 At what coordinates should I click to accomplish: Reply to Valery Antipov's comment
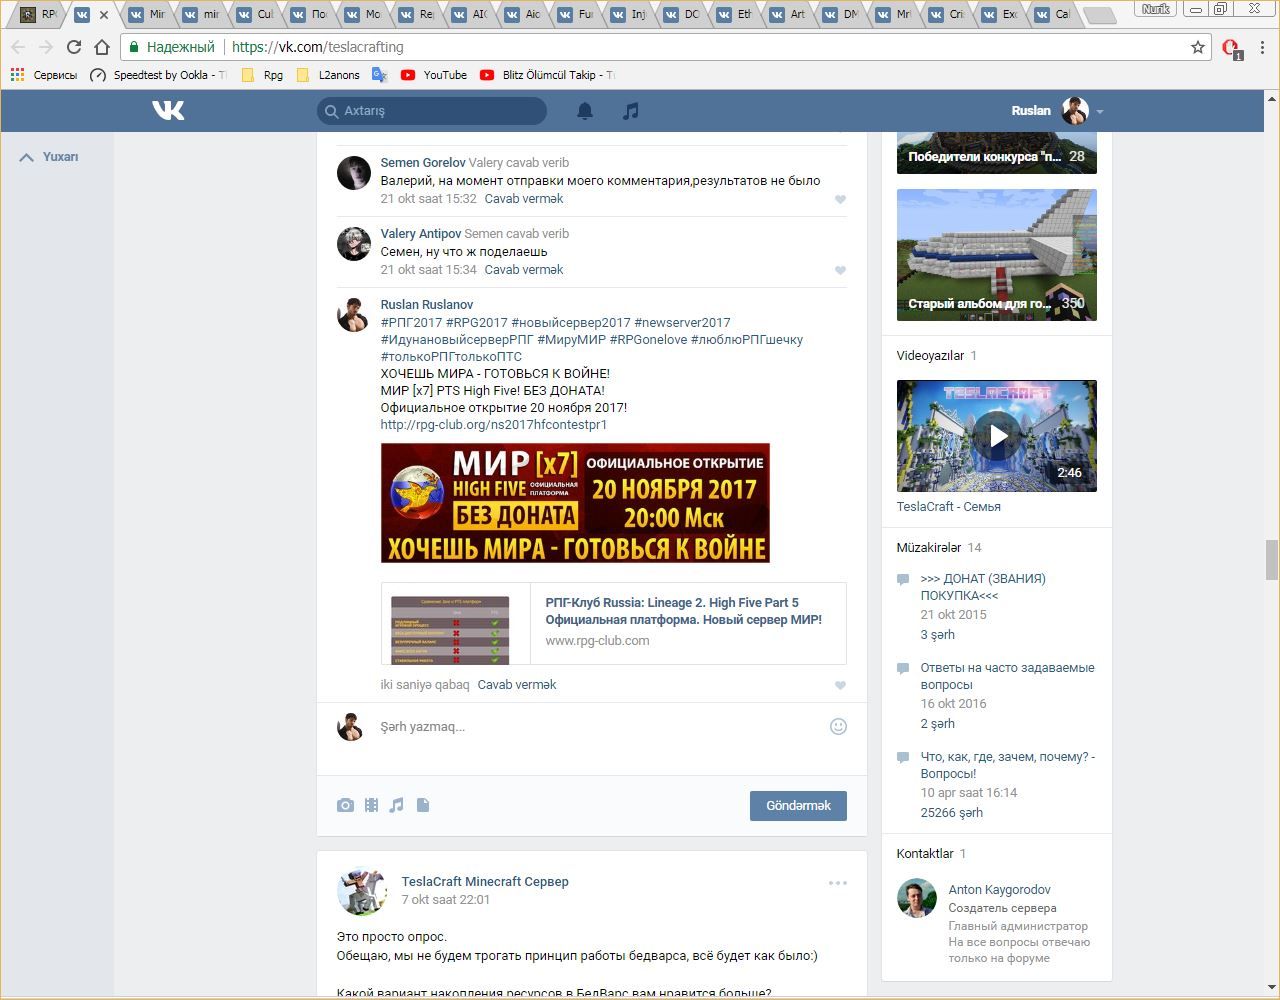point(524,270)
